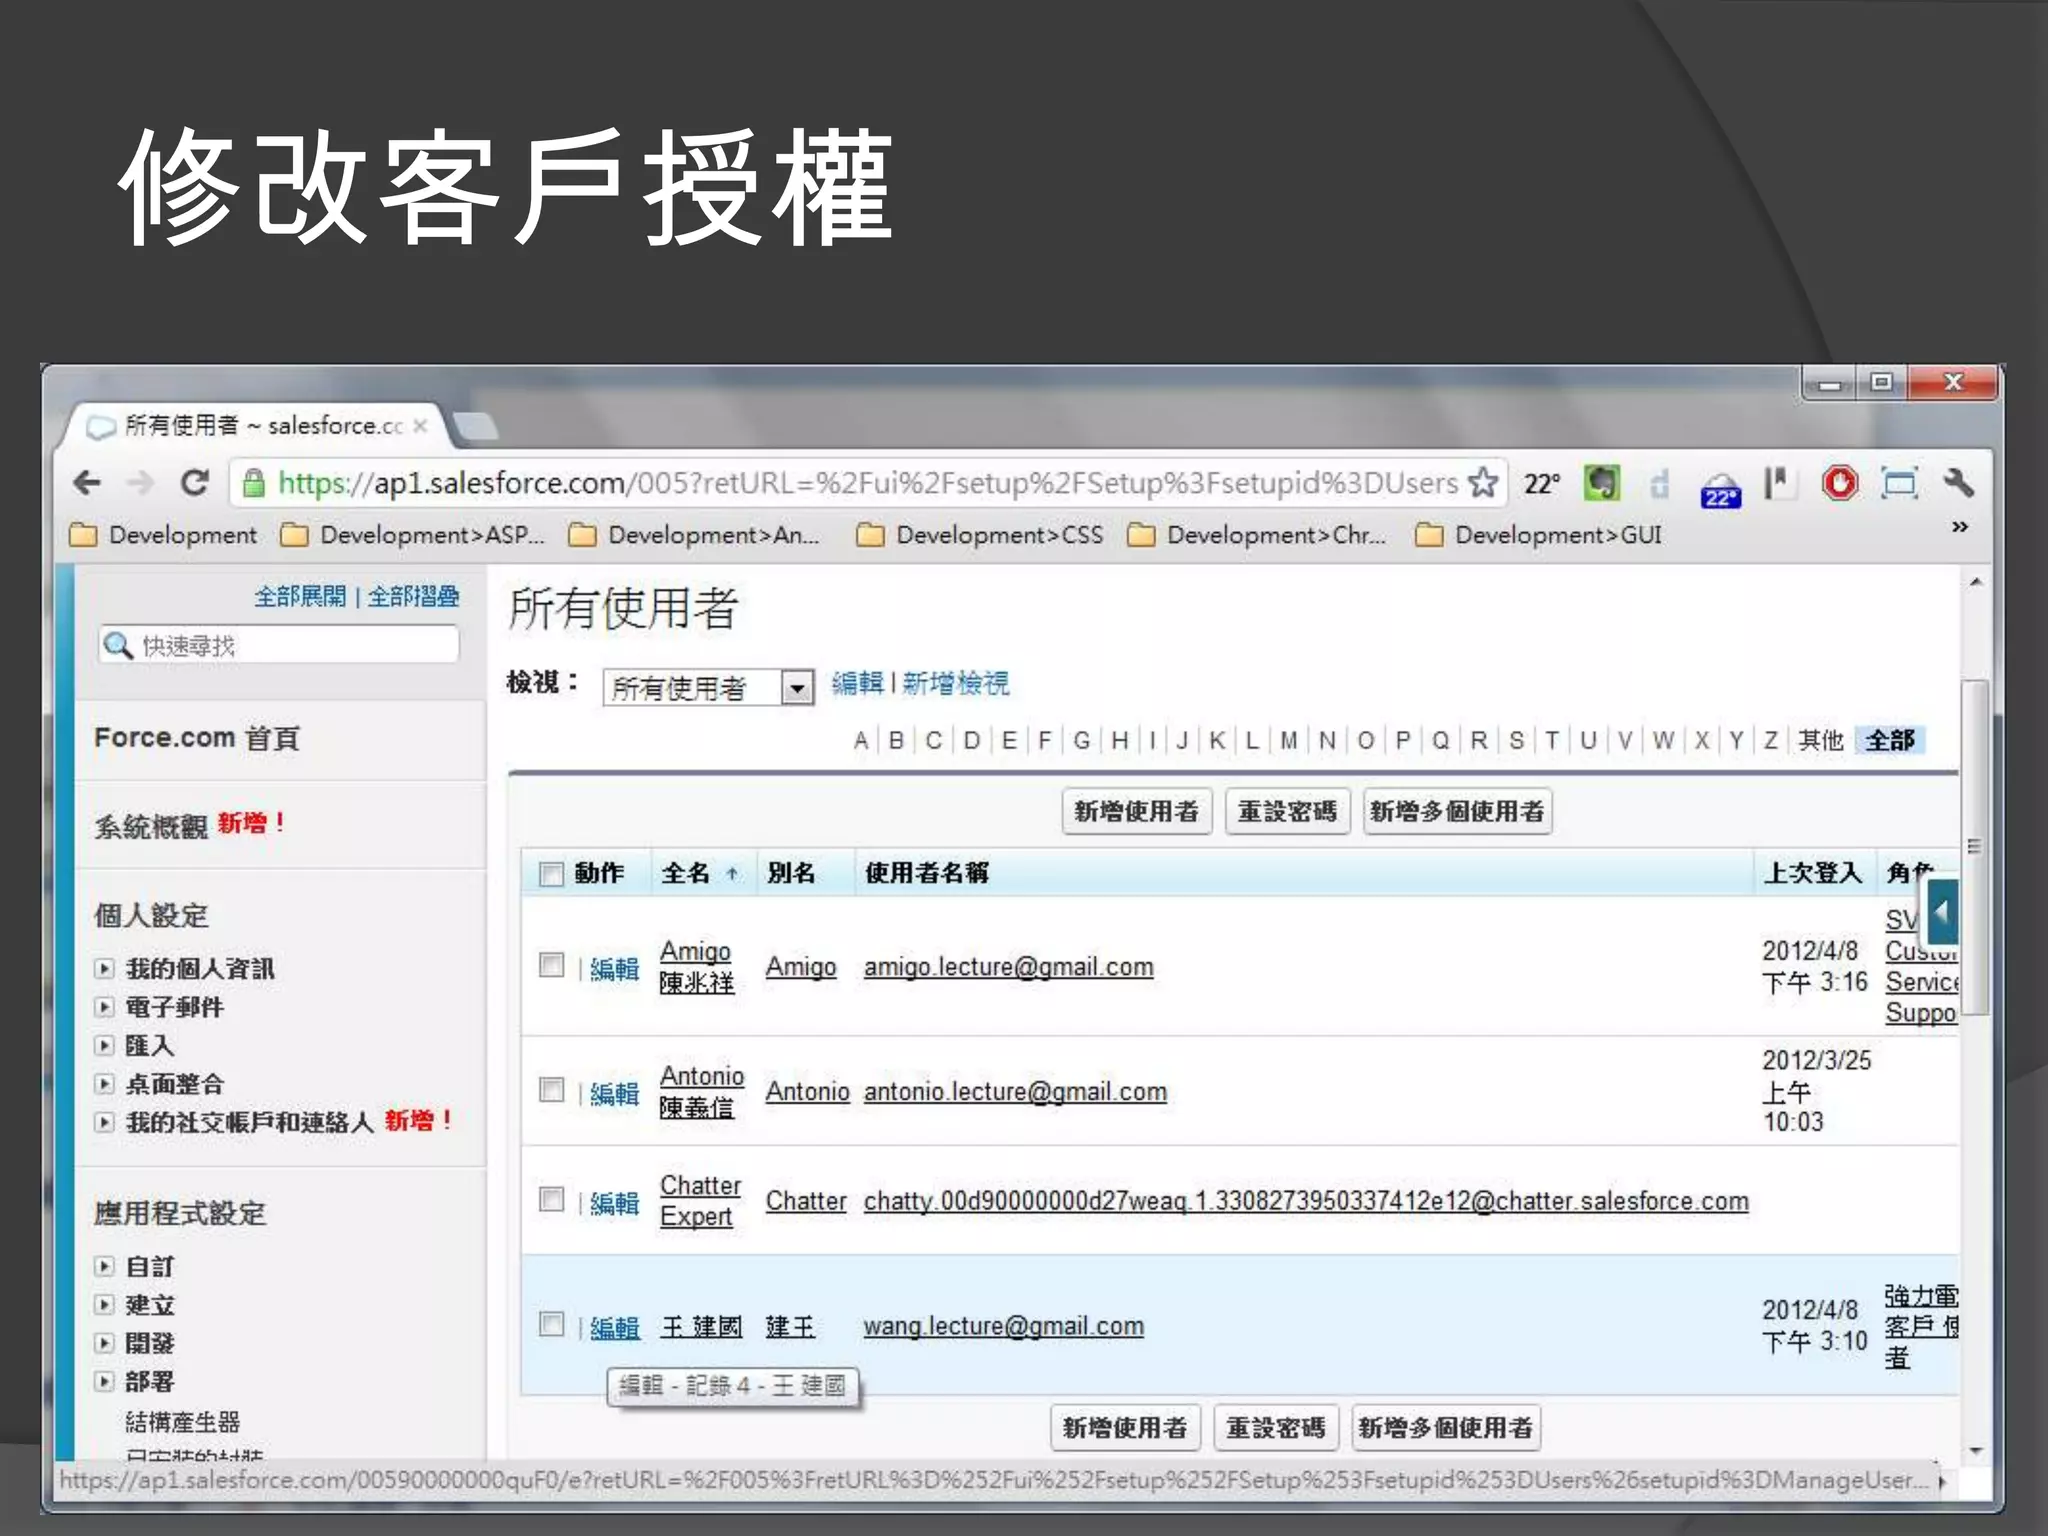
Task: Bookmark the page with the star icon
Action: [x=1483, y=483]
